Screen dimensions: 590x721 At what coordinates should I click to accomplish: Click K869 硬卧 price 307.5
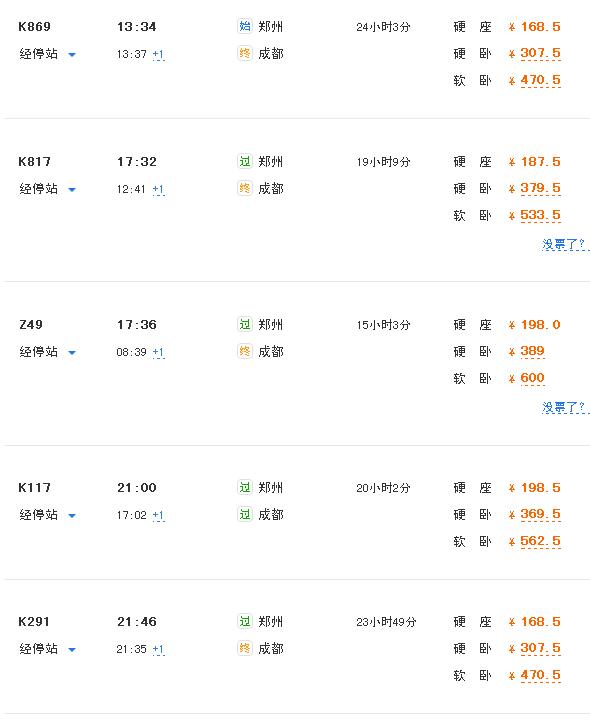pos(540,53)
